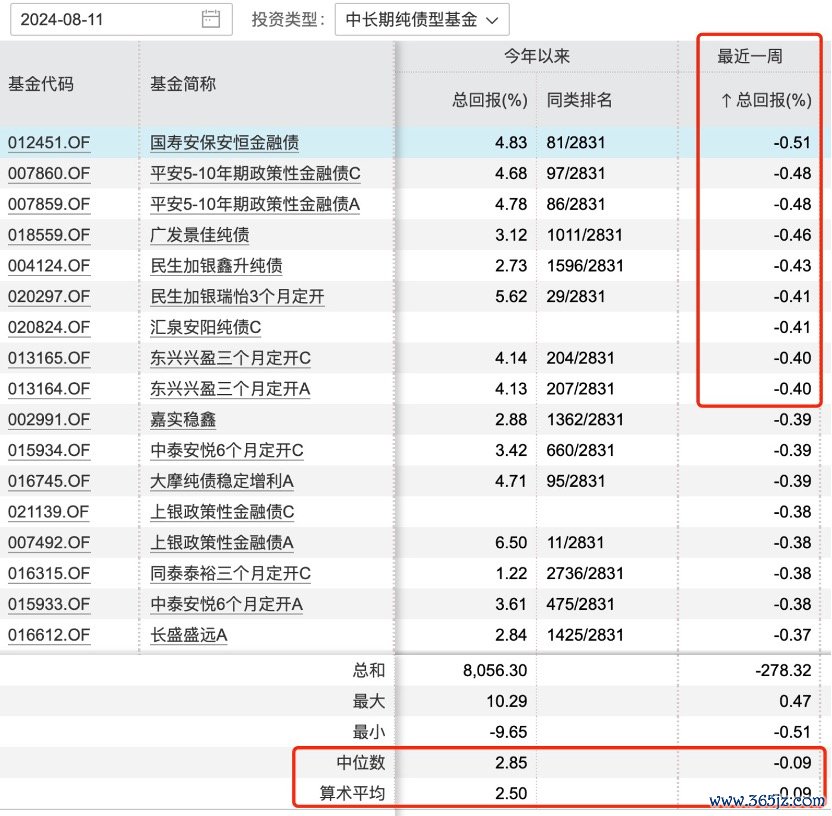This screenshot has width=832, height=816.
Task: Open the fund 东兴兴盈三个月定开A
Action: [x=230, y=389]
